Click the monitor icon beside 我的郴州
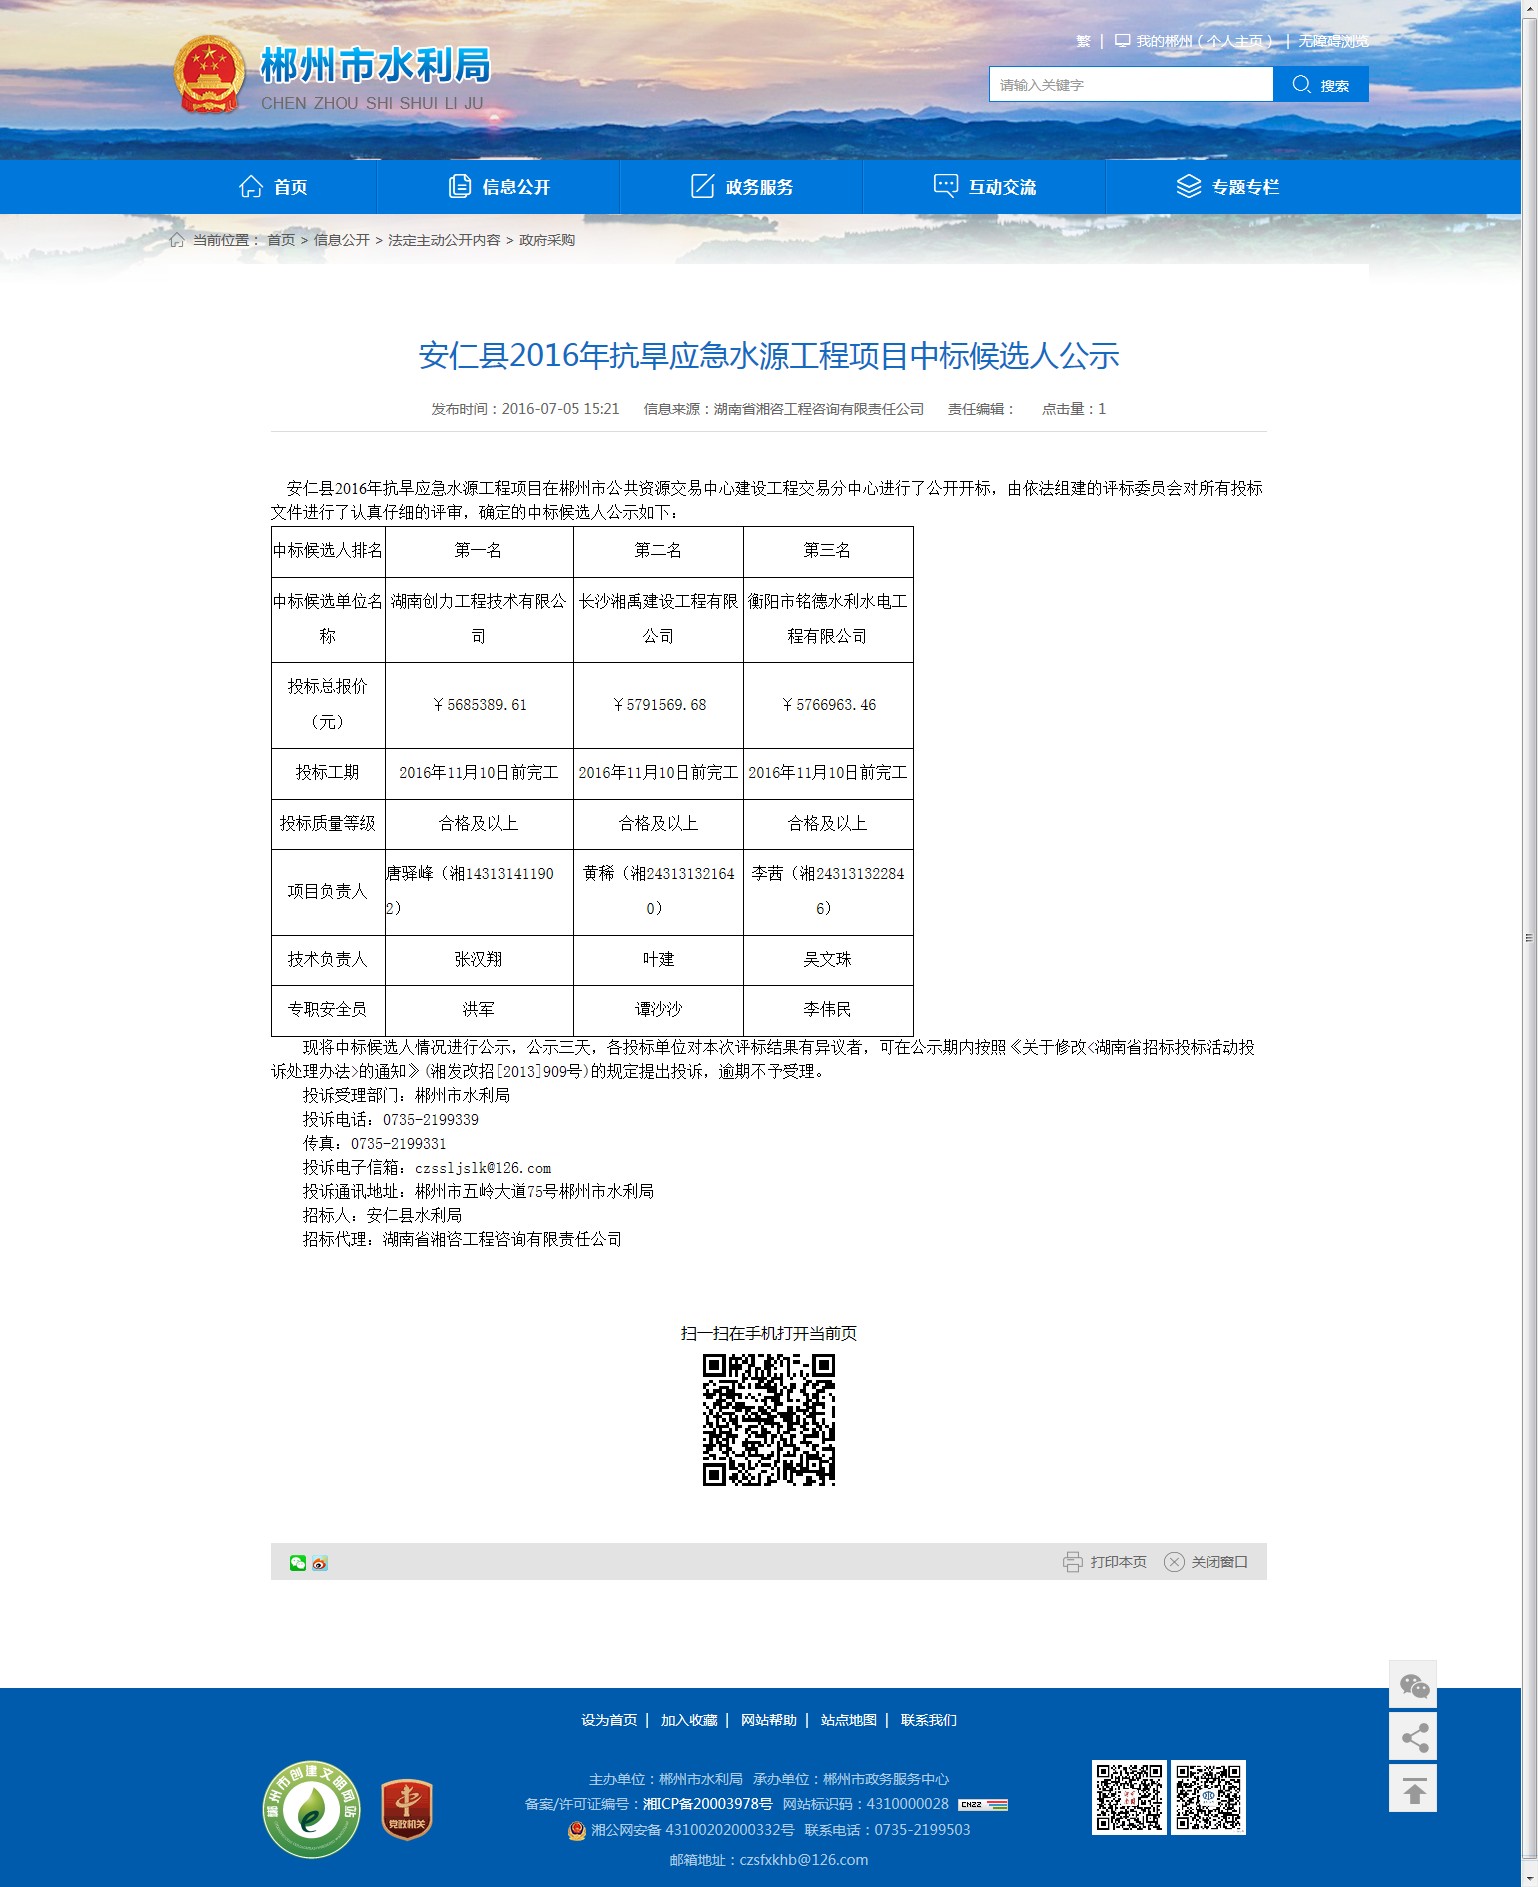 tap(1123, 41)
